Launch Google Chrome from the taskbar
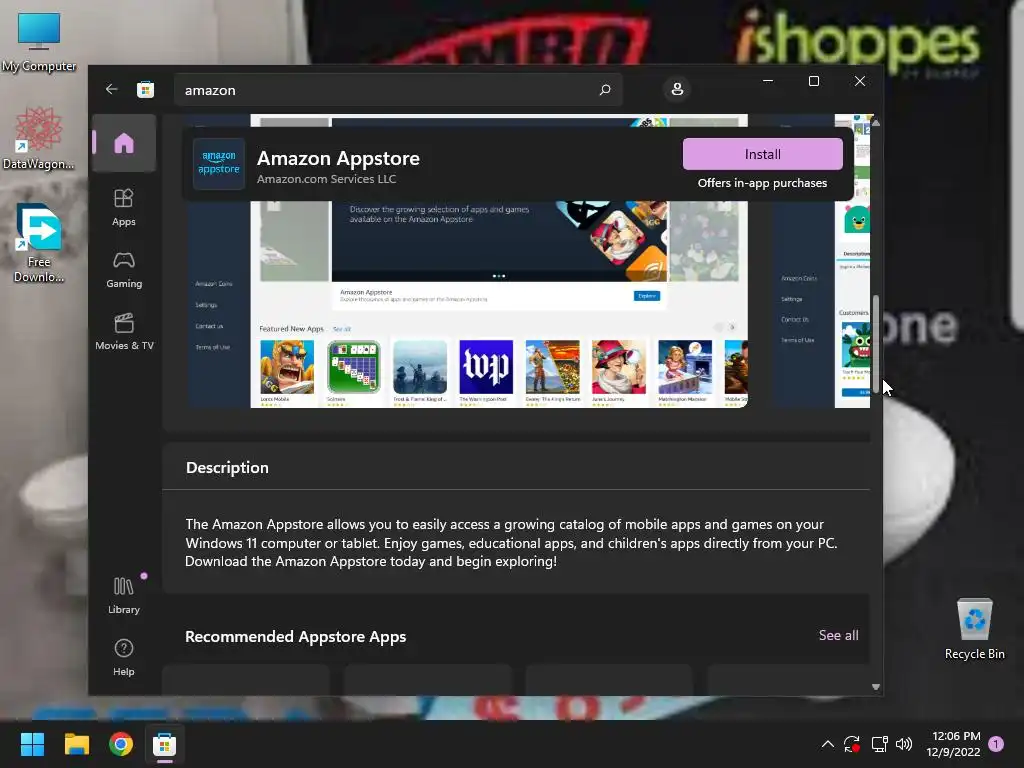 (x=121, y=744)
